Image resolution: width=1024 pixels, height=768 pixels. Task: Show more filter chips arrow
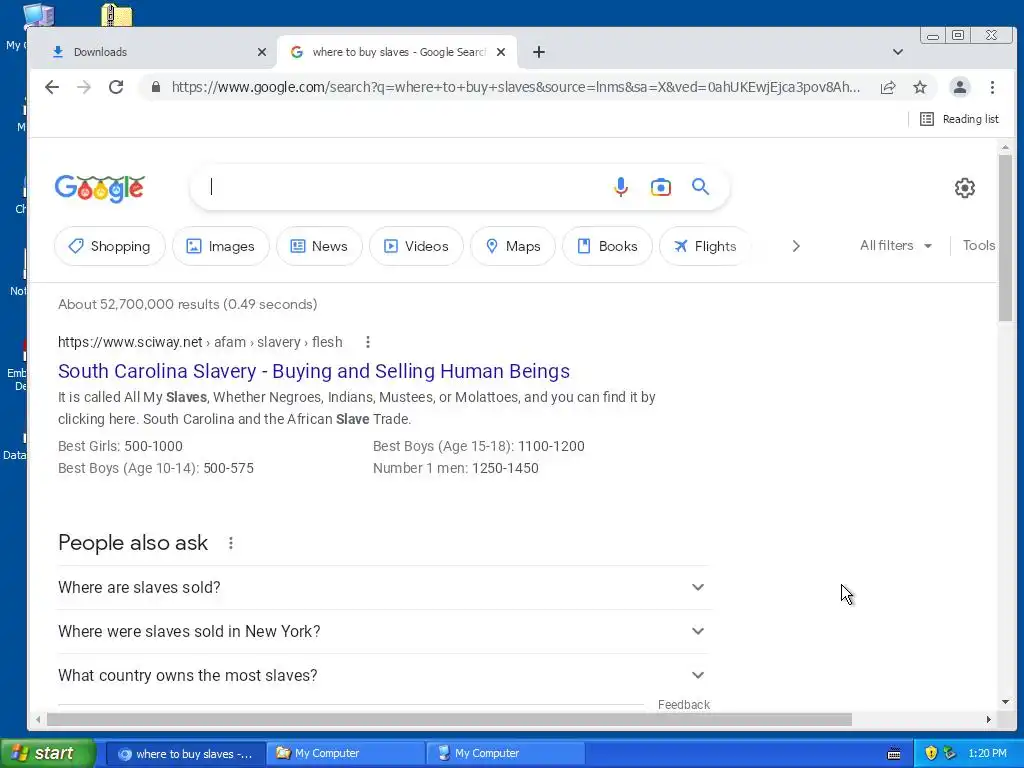[x=795, y=246]
